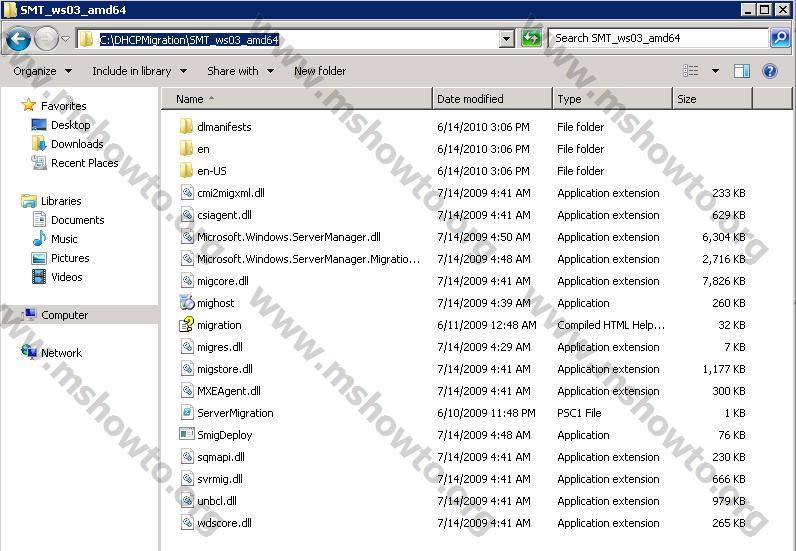Click the Forward navigation arrow
This screenshot has width=796, height=551.
(x=46, y=39)
